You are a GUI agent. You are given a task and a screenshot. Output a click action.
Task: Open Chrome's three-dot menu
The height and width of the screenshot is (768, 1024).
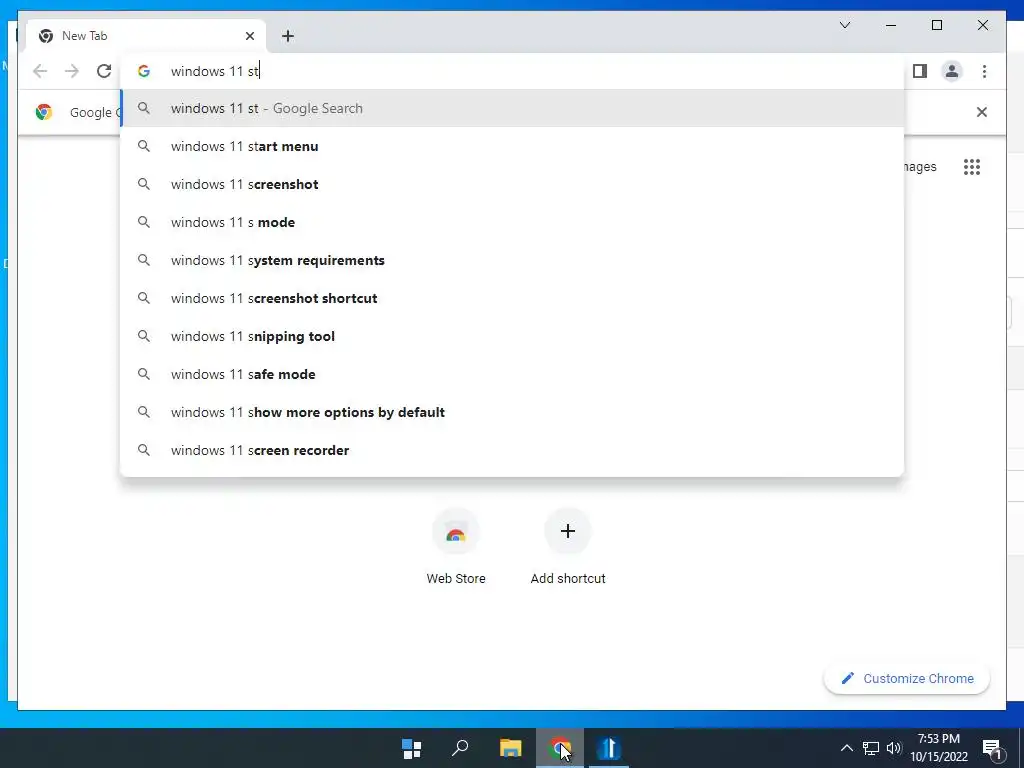(x=984, y=71)
